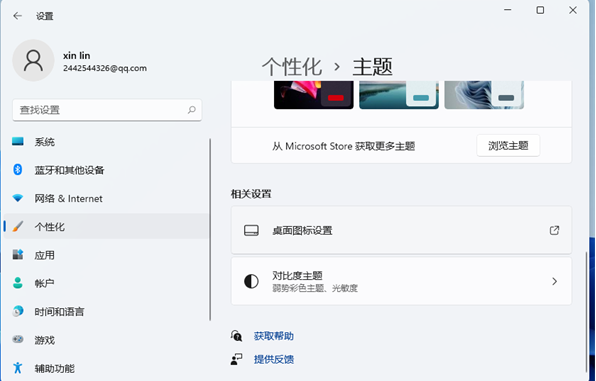Viewport: 596px width, 381px height.
Task: Click the 网络 & Internet wifi icon
Action: click(x=17, y=198)
